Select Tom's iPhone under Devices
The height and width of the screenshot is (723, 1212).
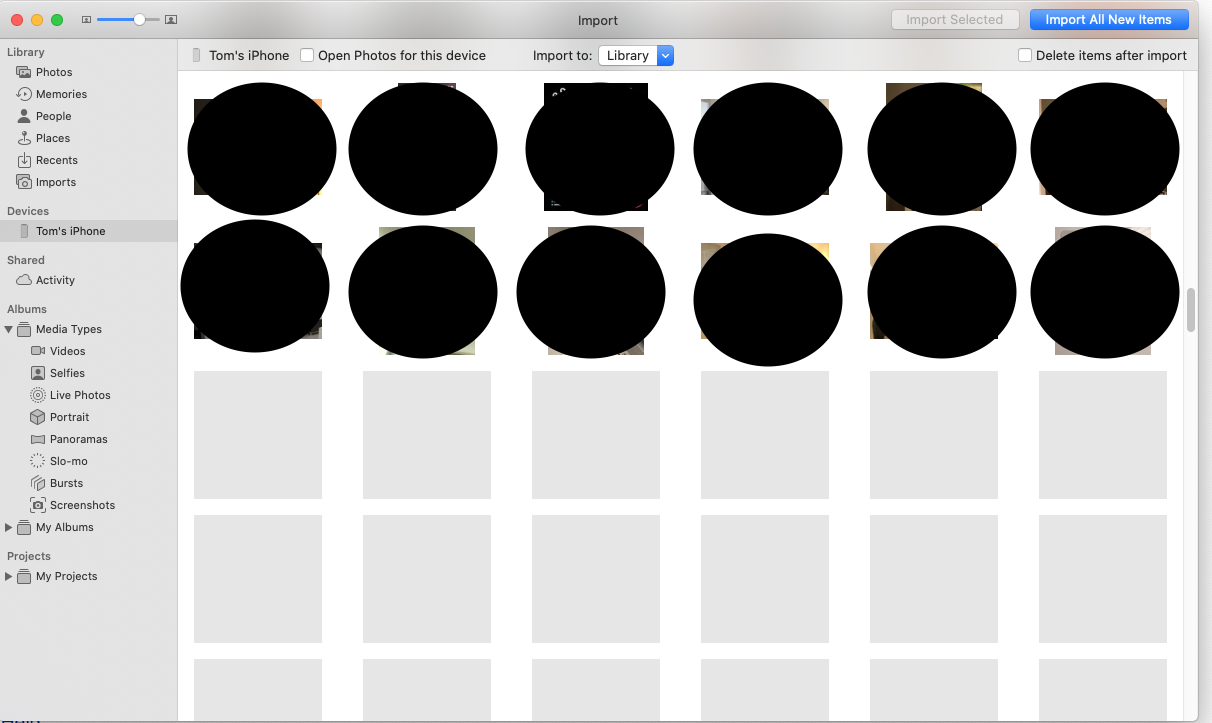88,231
